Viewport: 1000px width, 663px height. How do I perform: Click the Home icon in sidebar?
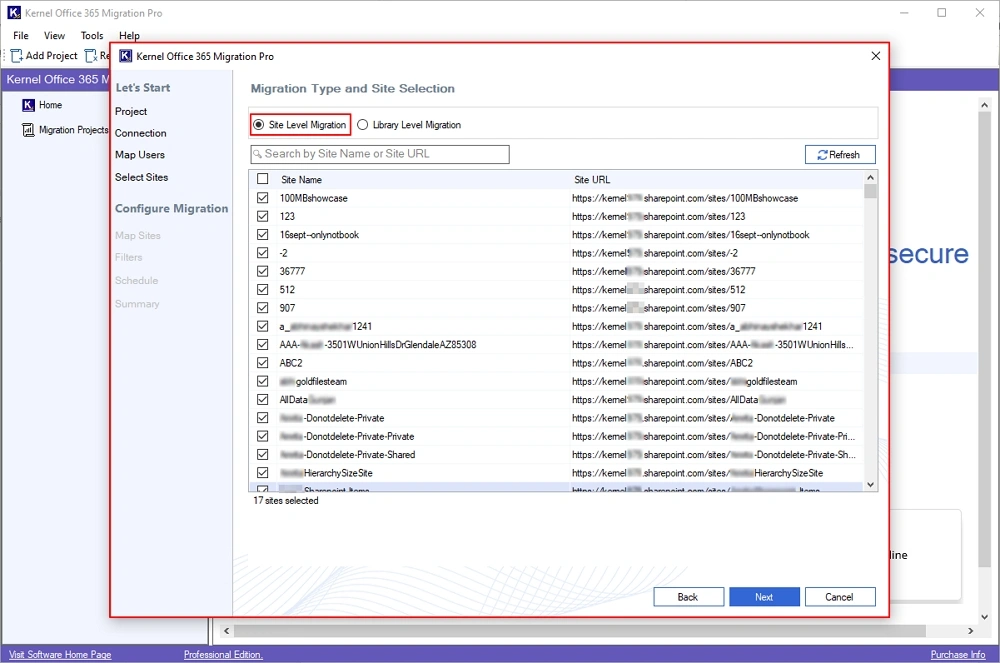(x=28, y=105)
